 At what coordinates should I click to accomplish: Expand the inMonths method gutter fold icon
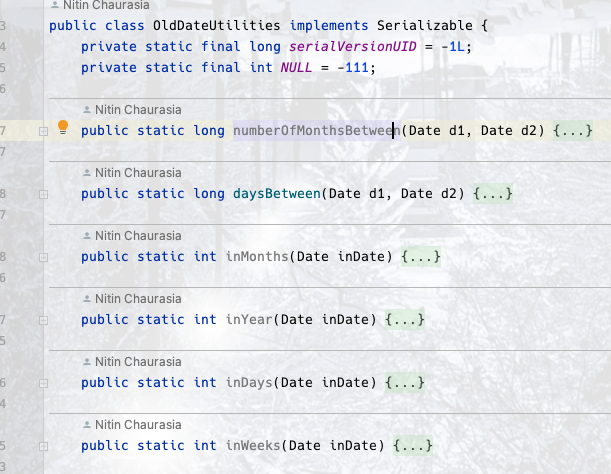click(43, 257)
